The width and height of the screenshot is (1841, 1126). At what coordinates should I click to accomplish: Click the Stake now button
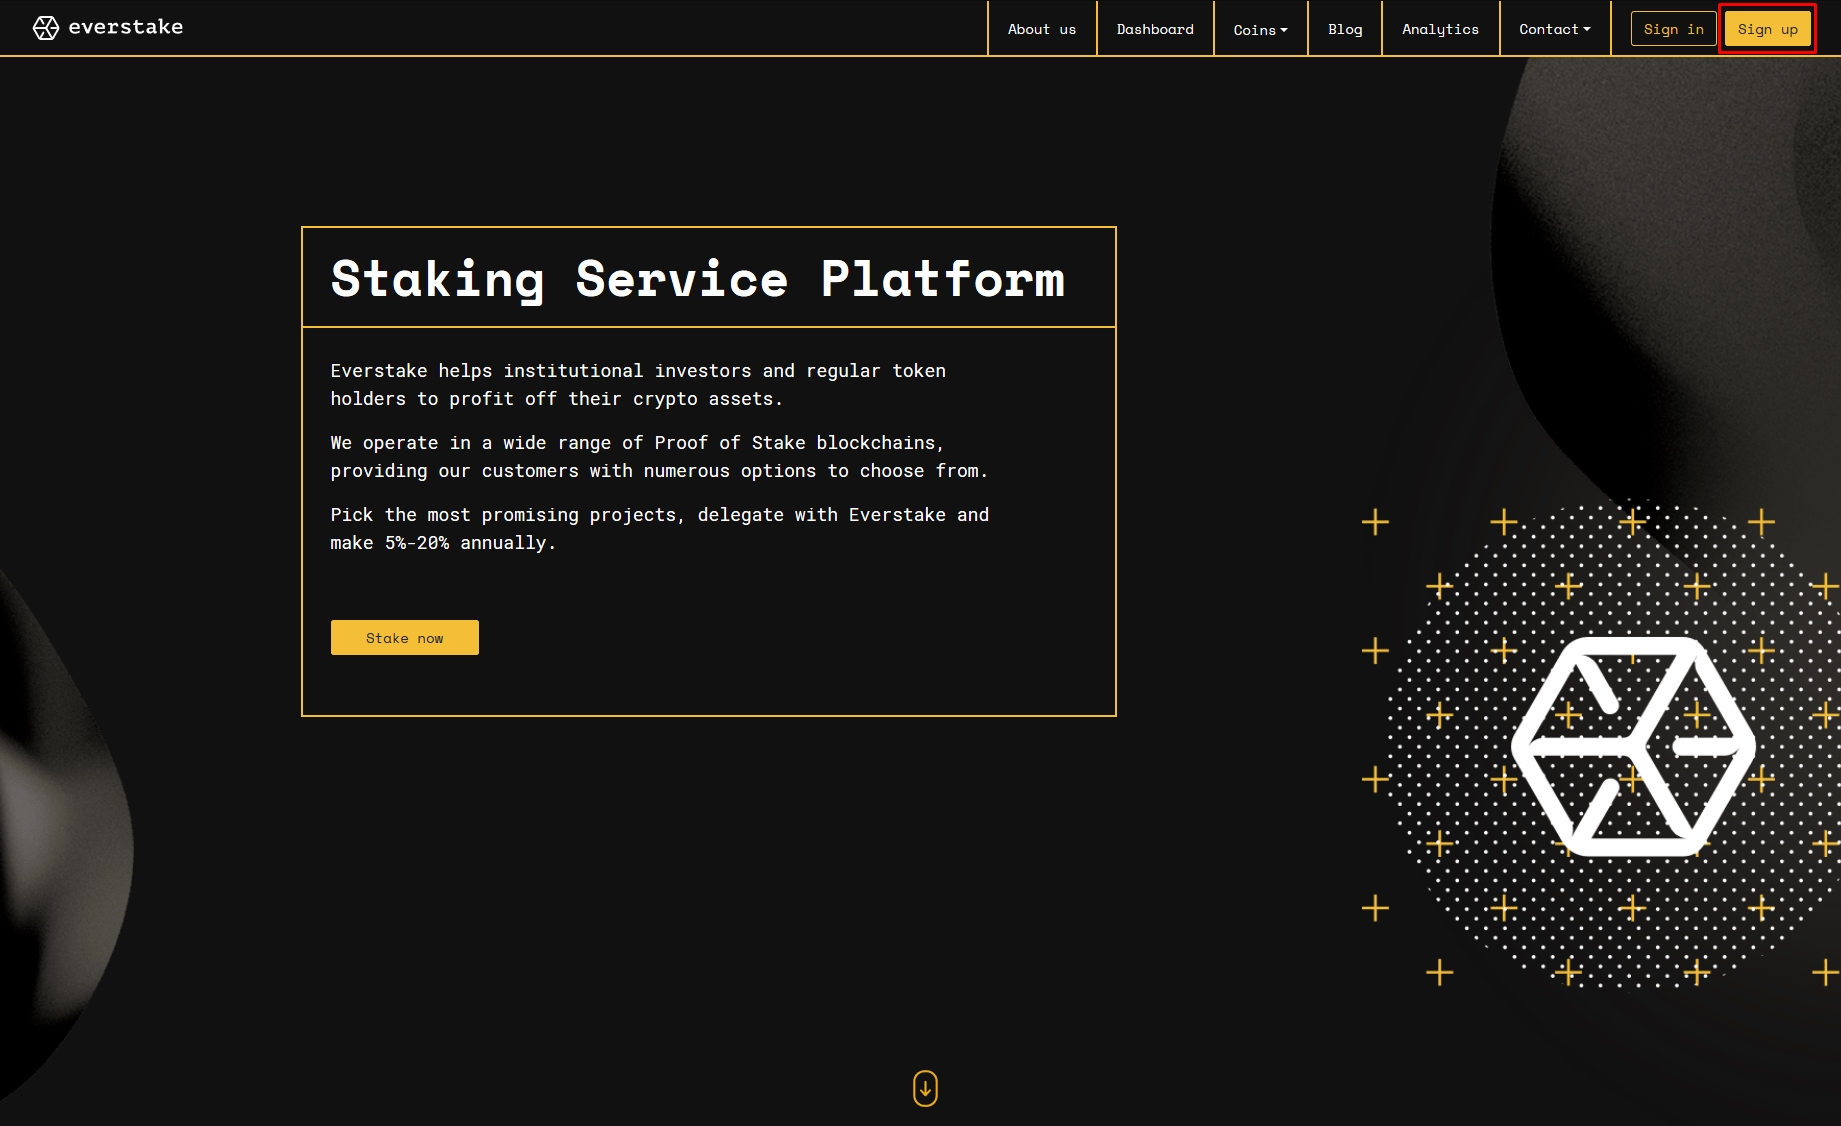click(405, 638)
